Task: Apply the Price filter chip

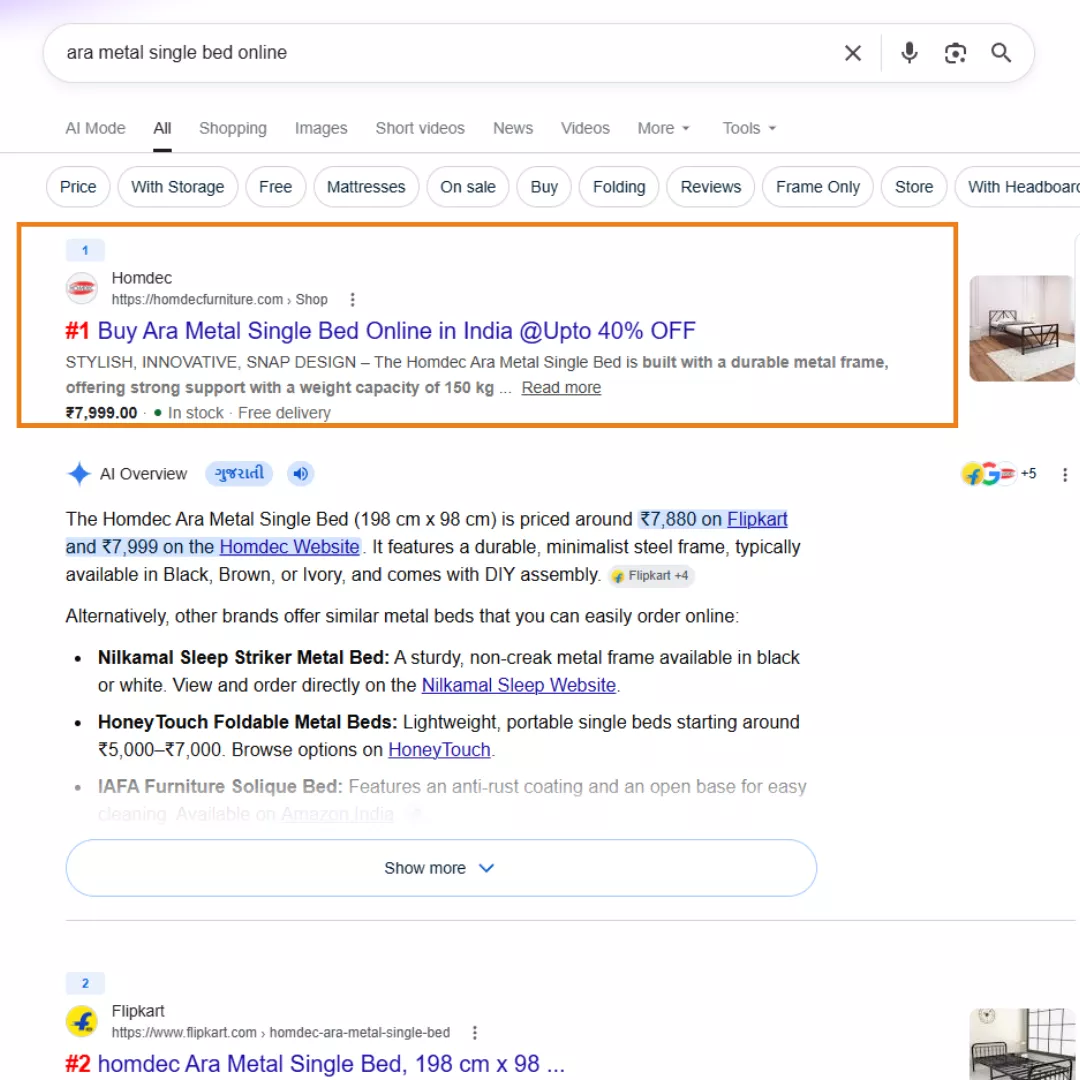Action: 78,187
